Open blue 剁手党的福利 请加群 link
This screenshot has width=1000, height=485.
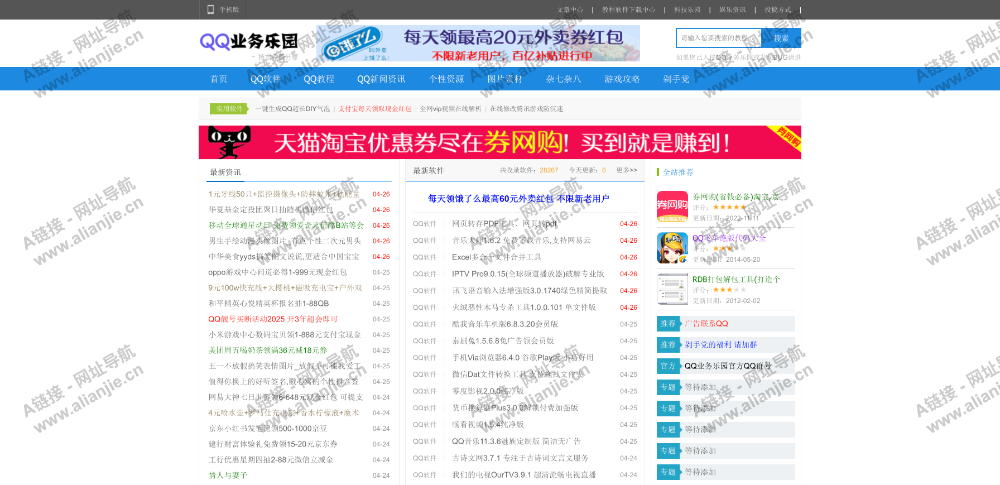(721, 345)
